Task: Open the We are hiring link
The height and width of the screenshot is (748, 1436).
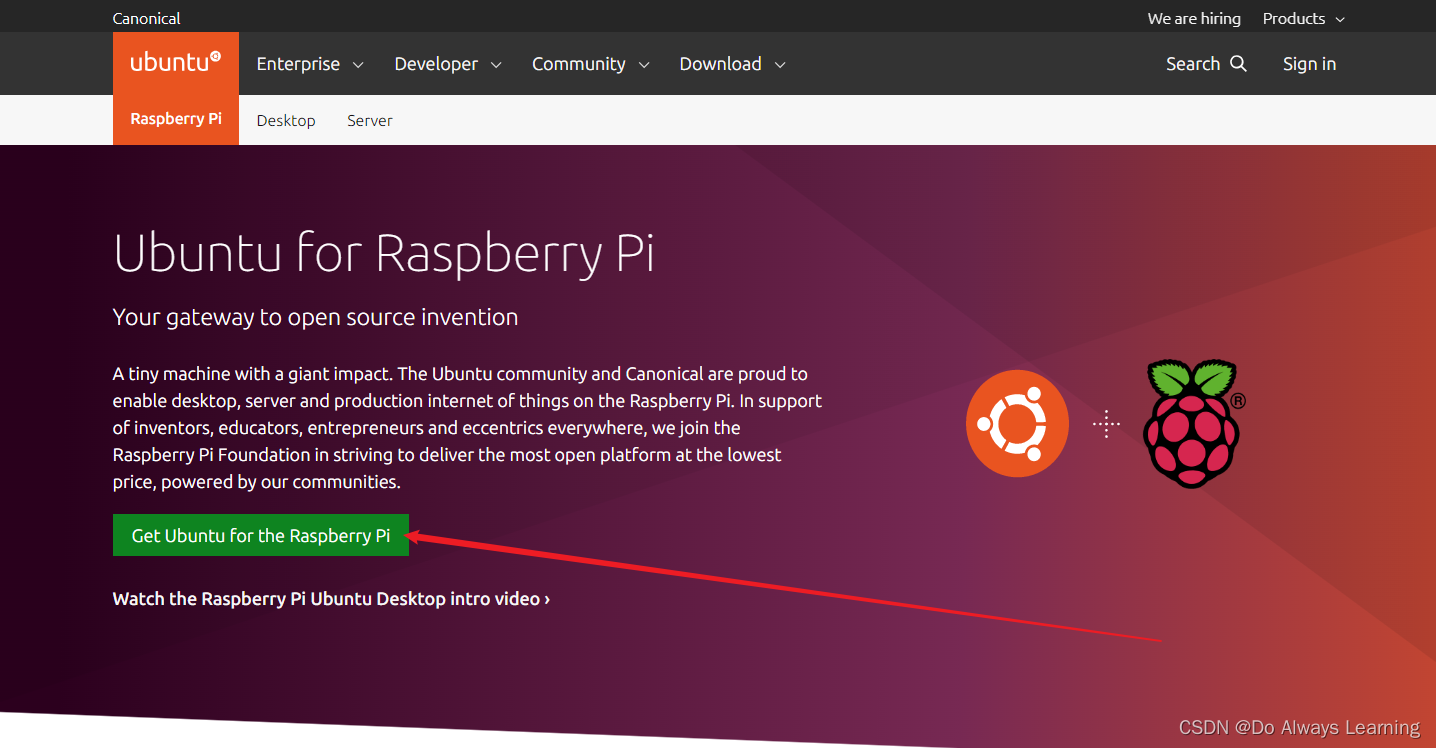Action: [x=1194, y=18]
